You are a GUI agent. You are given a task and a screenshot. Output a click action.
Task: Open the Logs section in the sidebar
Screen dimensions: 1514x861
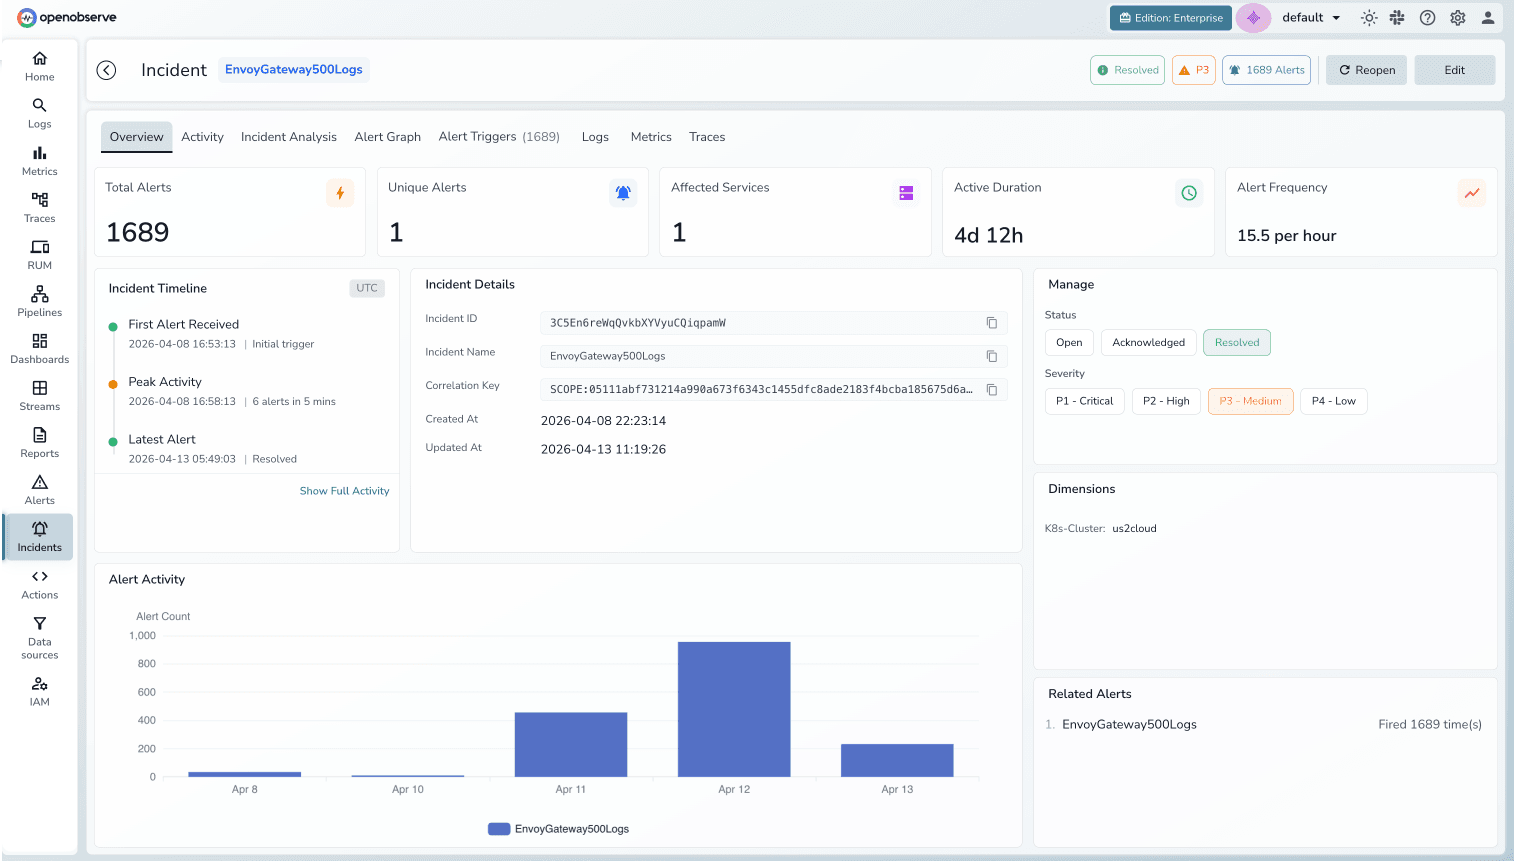point(39,112)
